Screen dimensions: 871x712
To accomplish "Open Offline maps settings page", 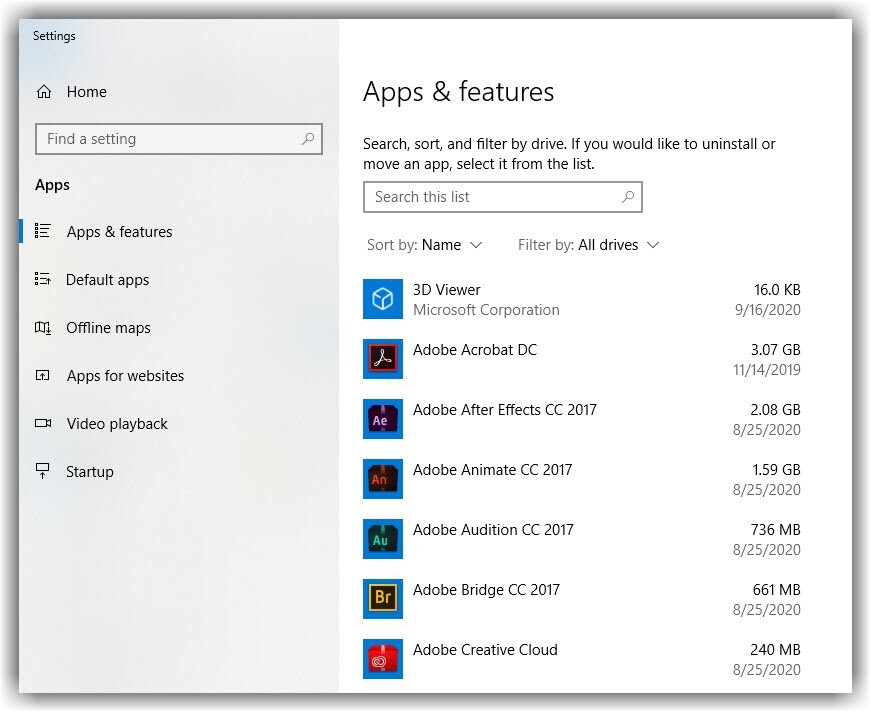I will 108,328.
